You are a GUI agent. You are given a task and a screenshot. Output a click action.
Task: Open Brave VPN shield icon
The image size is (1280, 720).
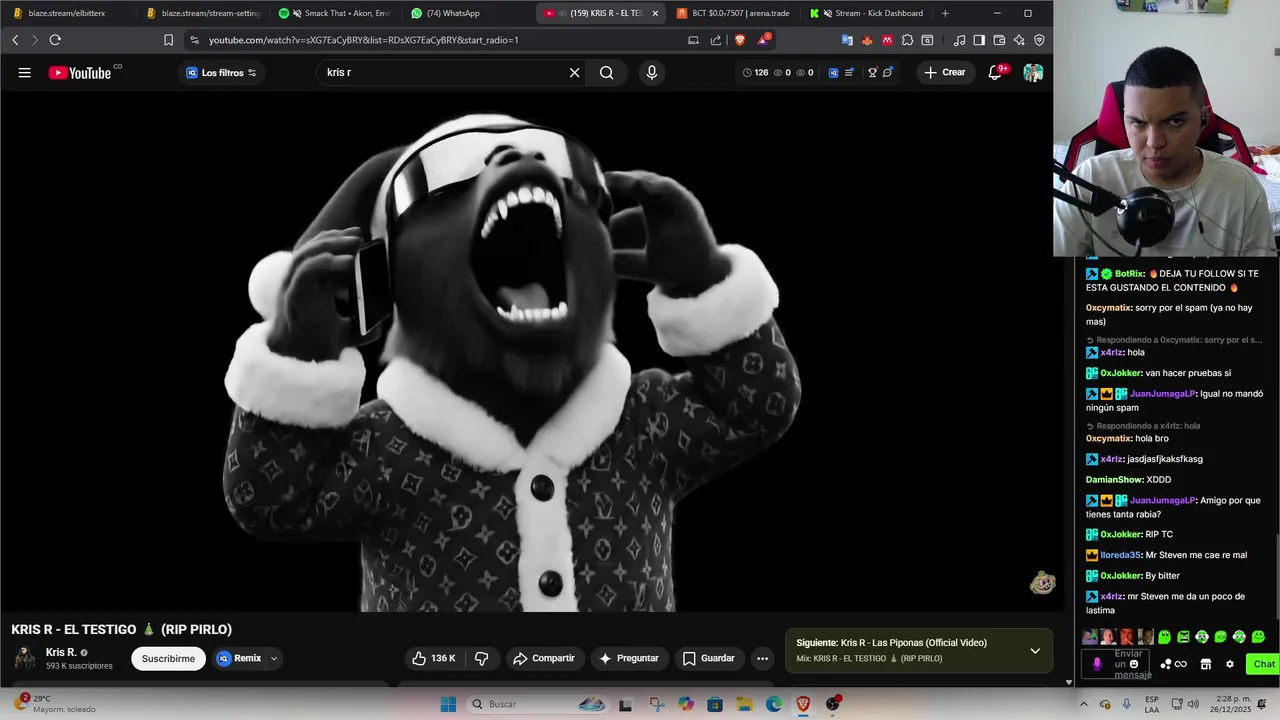coord(1039,40)
